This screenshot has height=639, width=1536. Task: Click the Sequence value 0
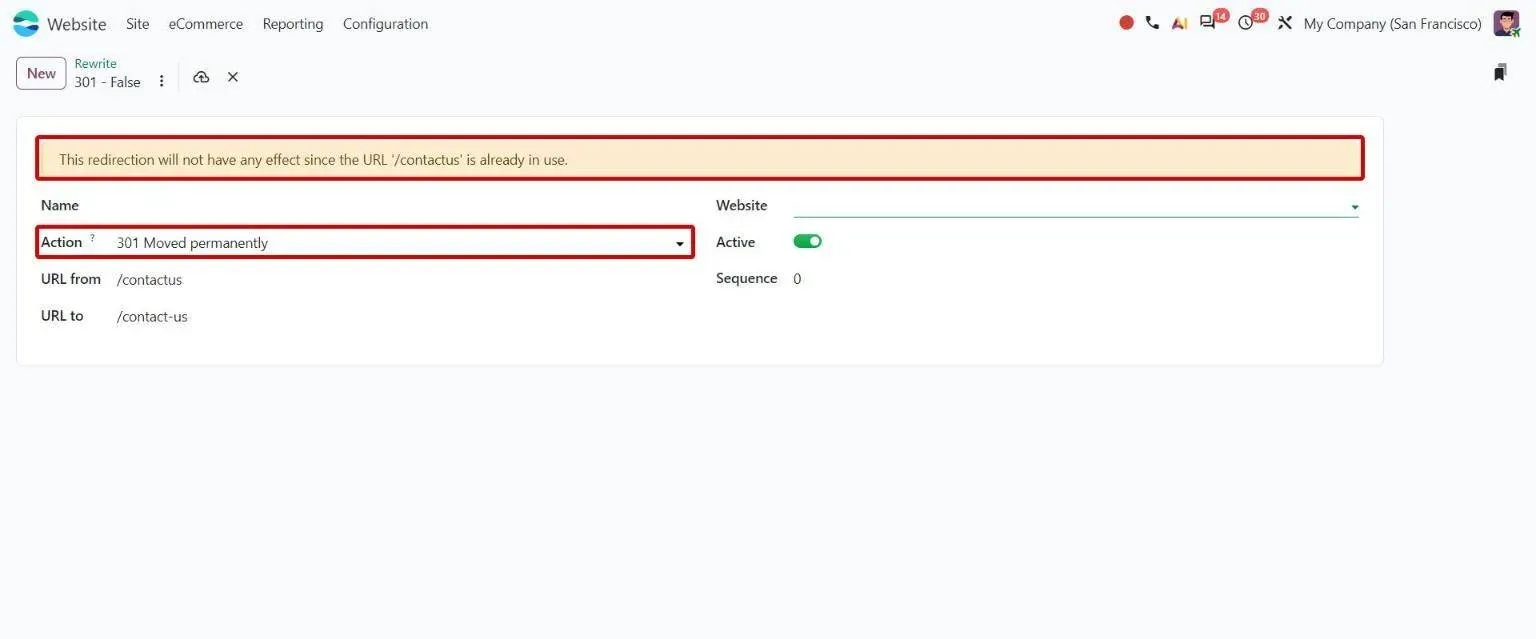point(797,279)
